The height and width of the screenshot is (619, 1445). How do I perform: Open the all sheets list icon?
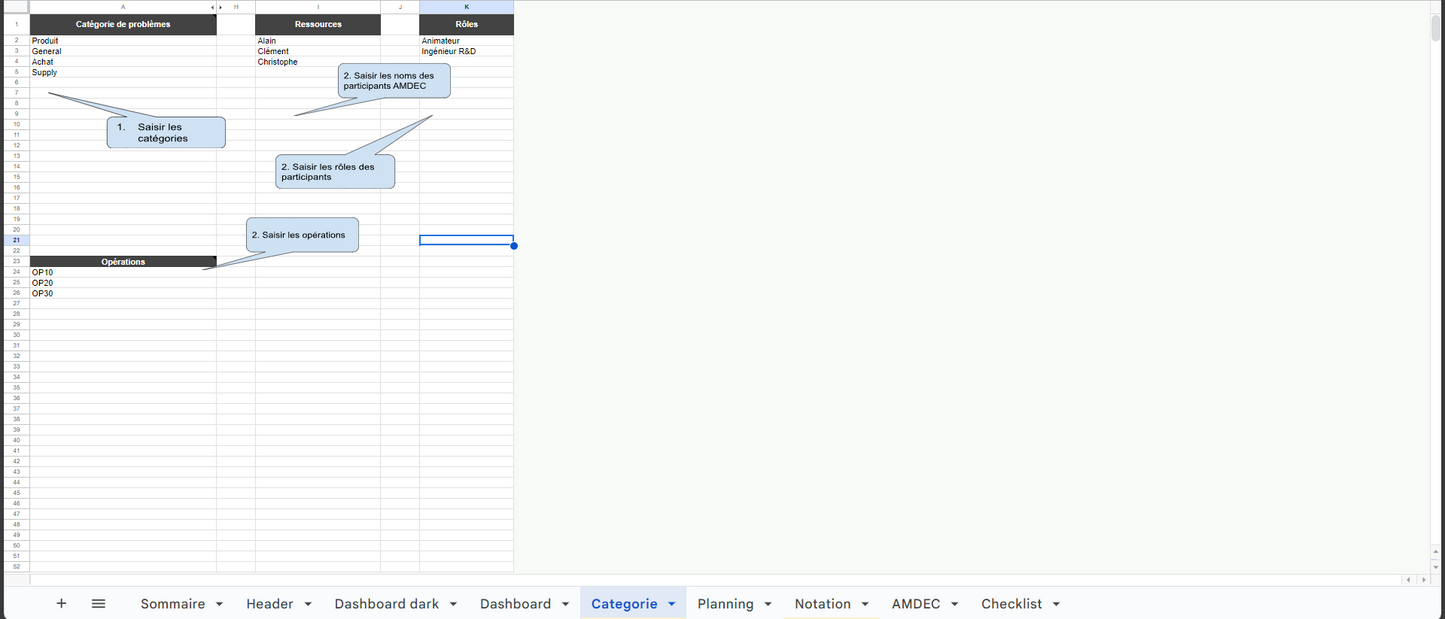coord(98,603)
